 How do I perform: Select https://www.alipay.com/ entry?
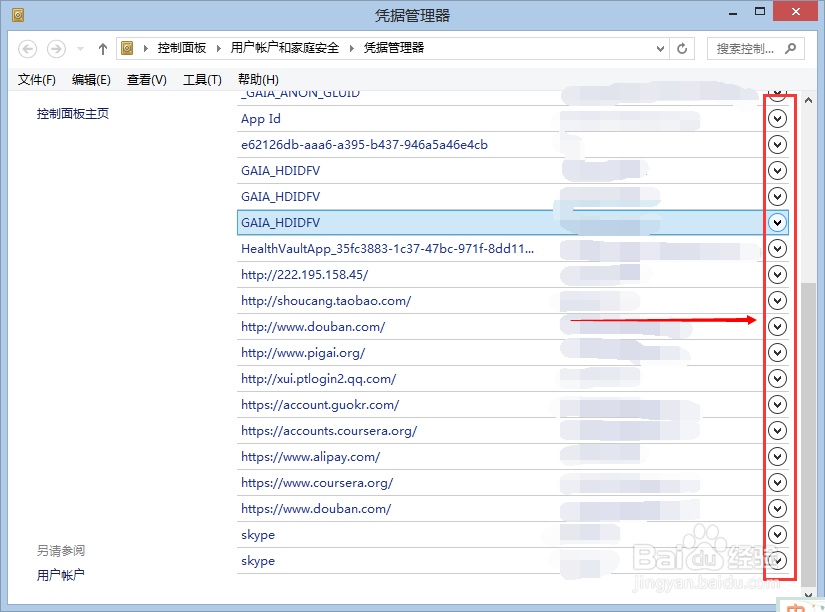pos(512,457)
